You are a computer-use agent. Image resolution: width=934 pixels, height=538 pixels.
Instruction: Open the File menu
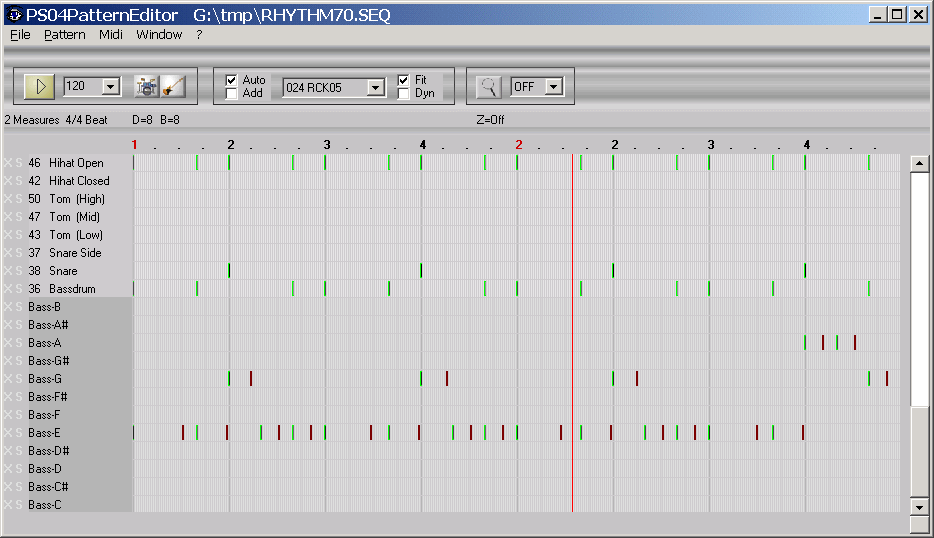pyautogui.click(x=20, y=35)
